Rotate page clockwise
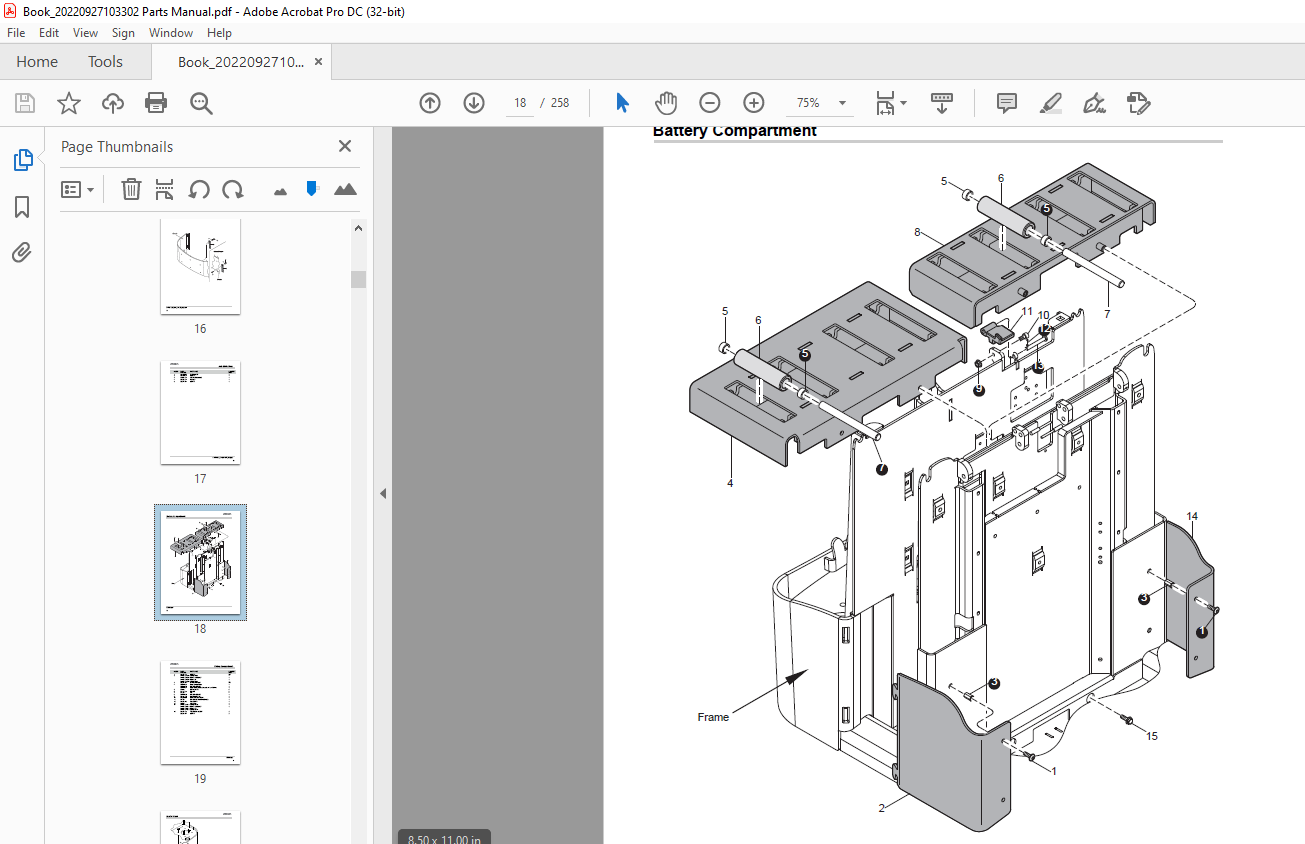Screen dimensions: 1305x844 pyautogui.click(x=233, y=189)
